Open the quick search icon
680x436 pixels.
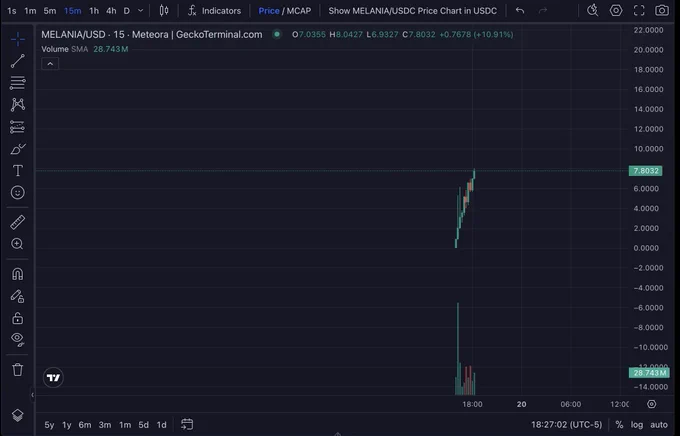pos(592,10)
